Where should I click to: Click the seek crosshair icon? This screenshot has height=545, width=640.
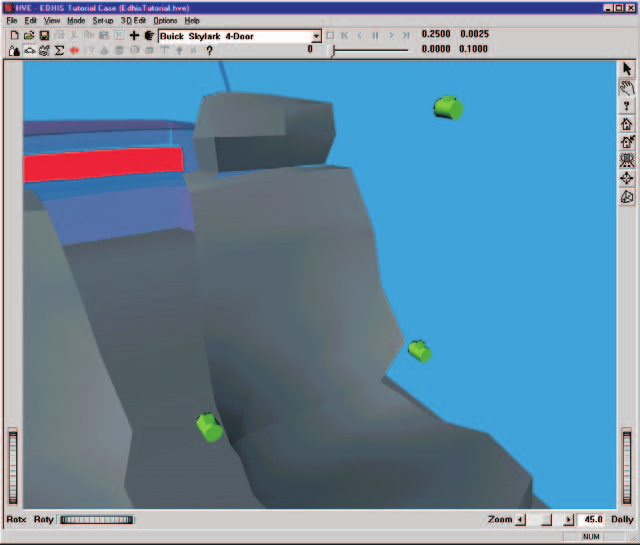pos(627,178)
